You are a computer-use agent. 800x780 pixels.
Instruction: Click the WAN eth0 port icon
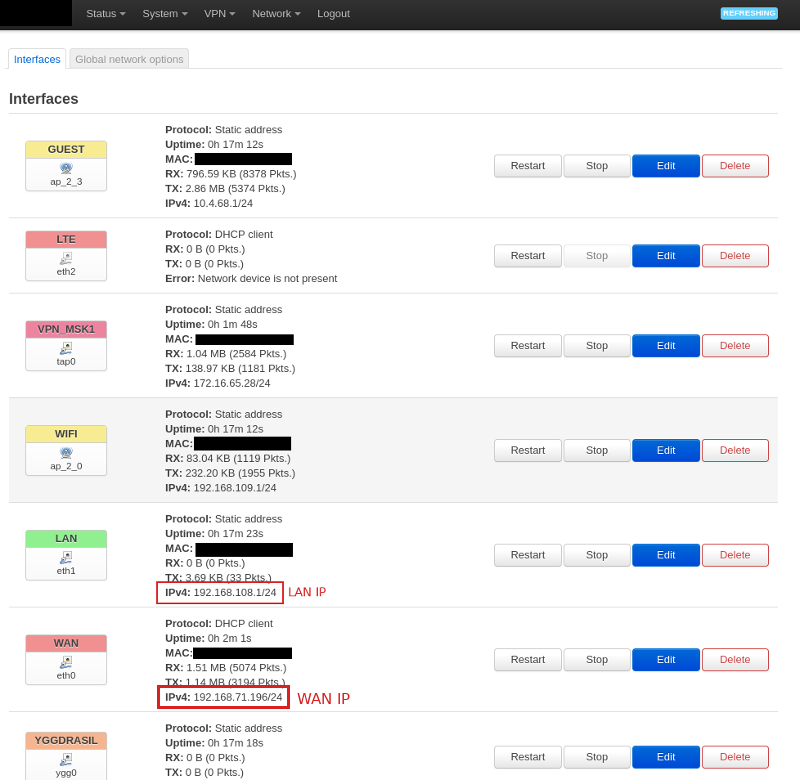[x=66, y=662]
